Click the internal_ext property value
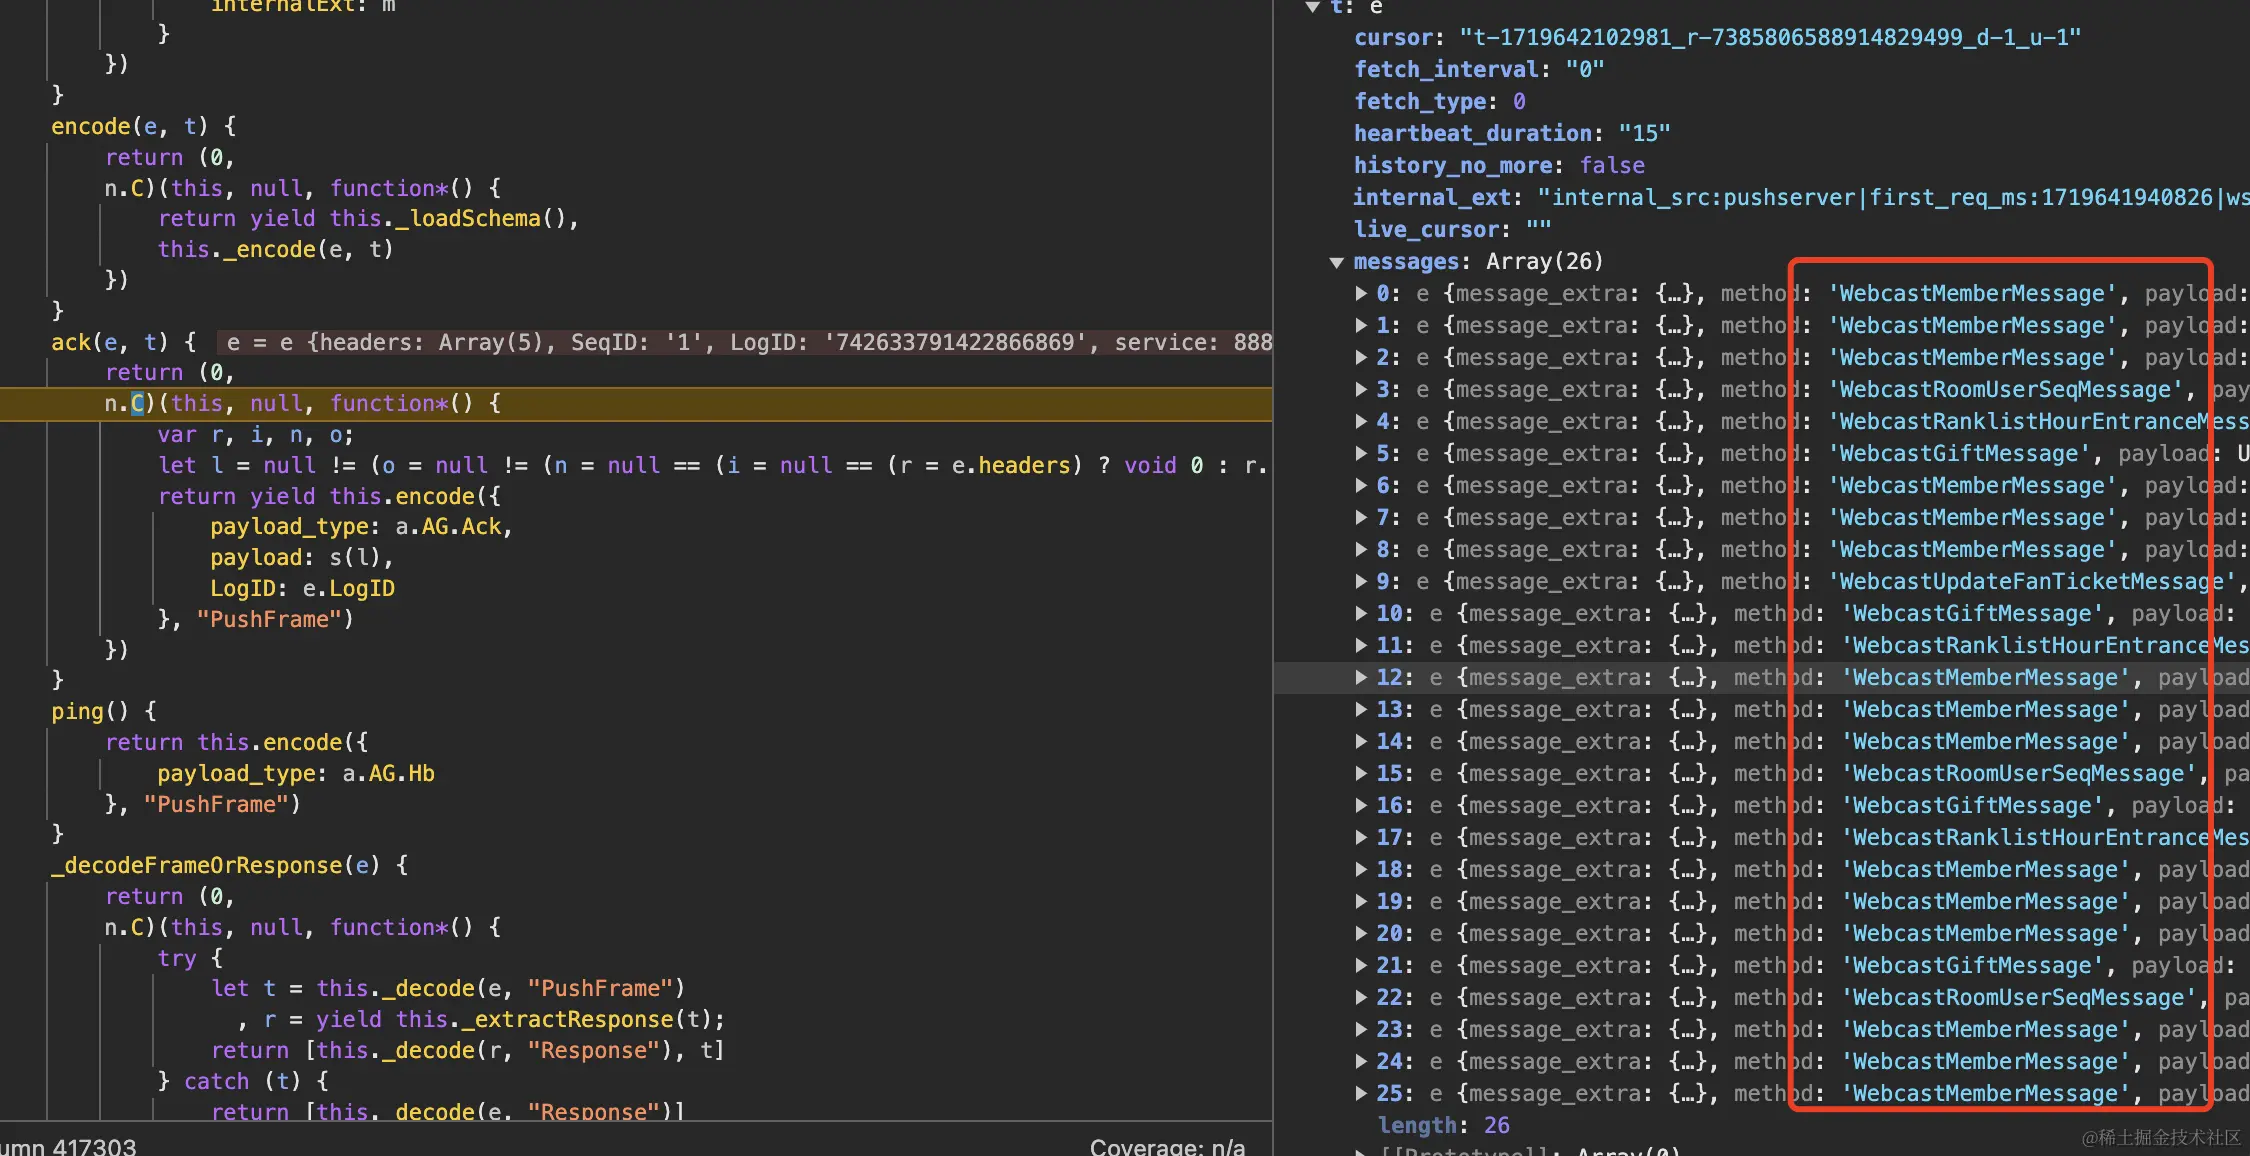 [x=1894, y=198]
